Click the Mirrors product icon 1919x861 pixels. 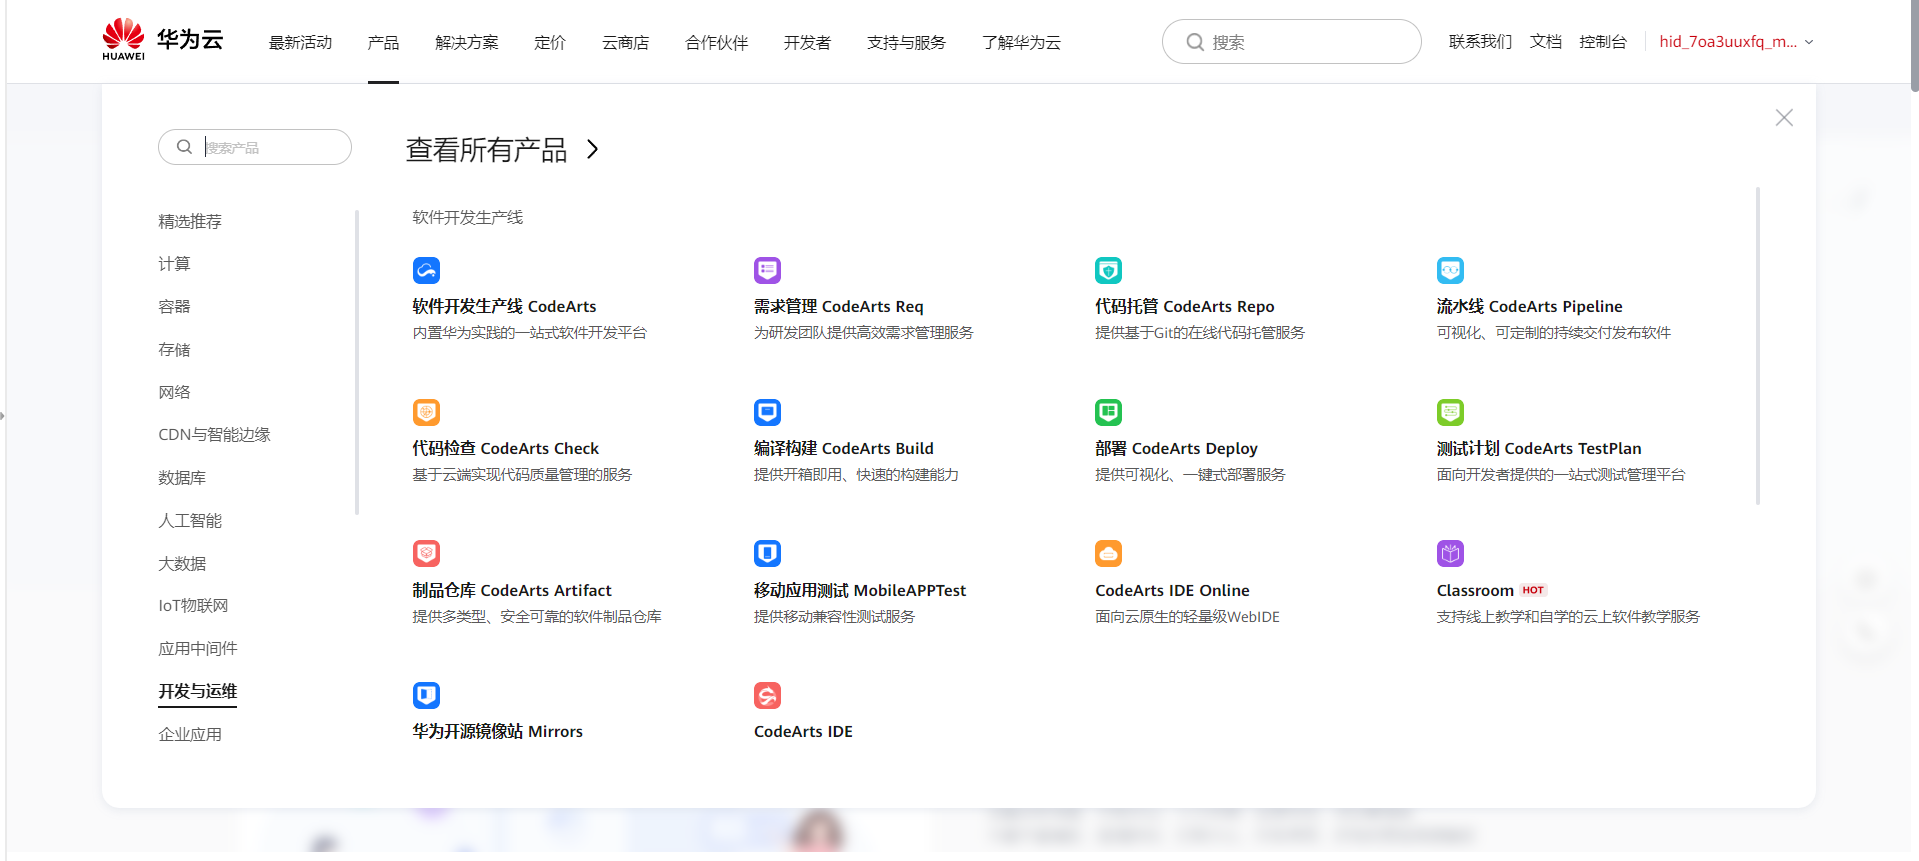click(426, 695)
